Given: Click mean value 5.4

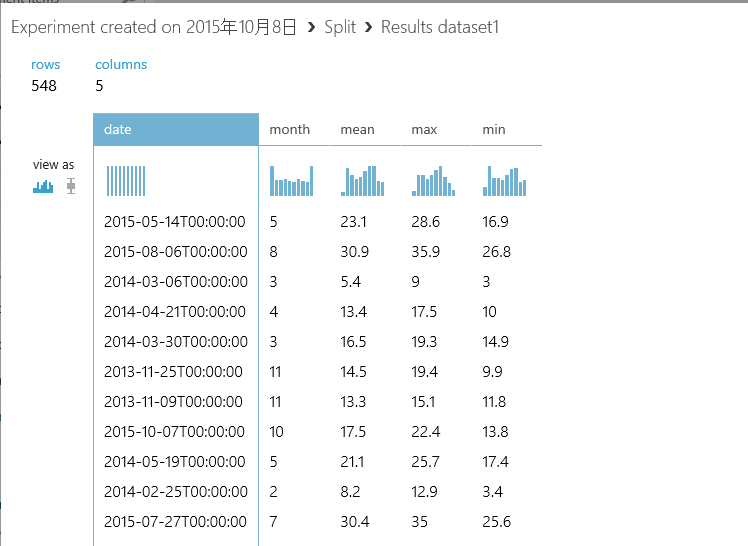Looking at the screenshot, I should click(x=351, y=282).
